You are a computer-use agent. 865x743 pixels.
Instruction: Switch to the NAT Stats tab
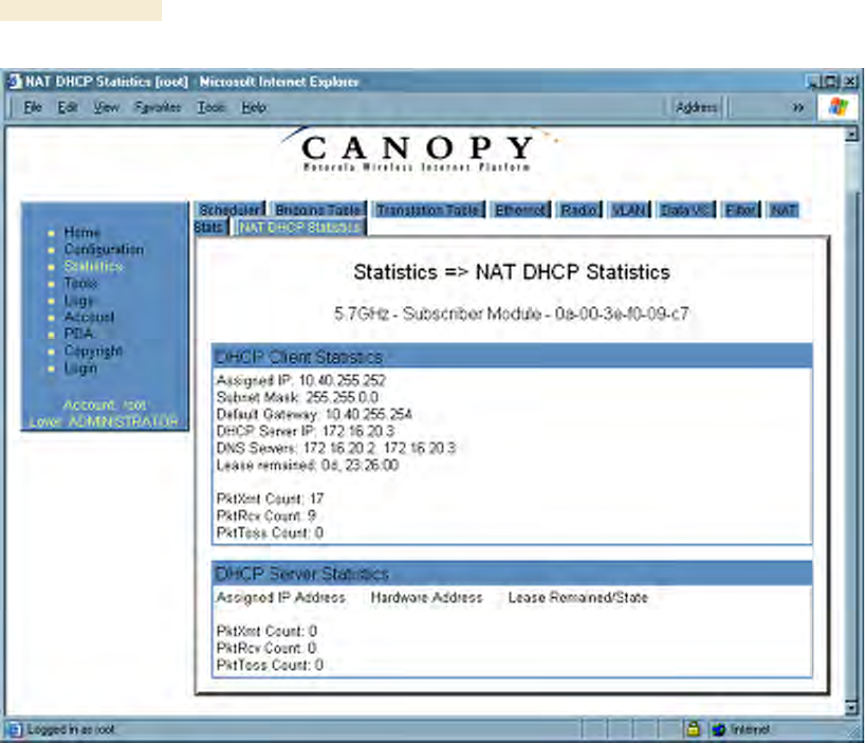click(x=783, y=210)
